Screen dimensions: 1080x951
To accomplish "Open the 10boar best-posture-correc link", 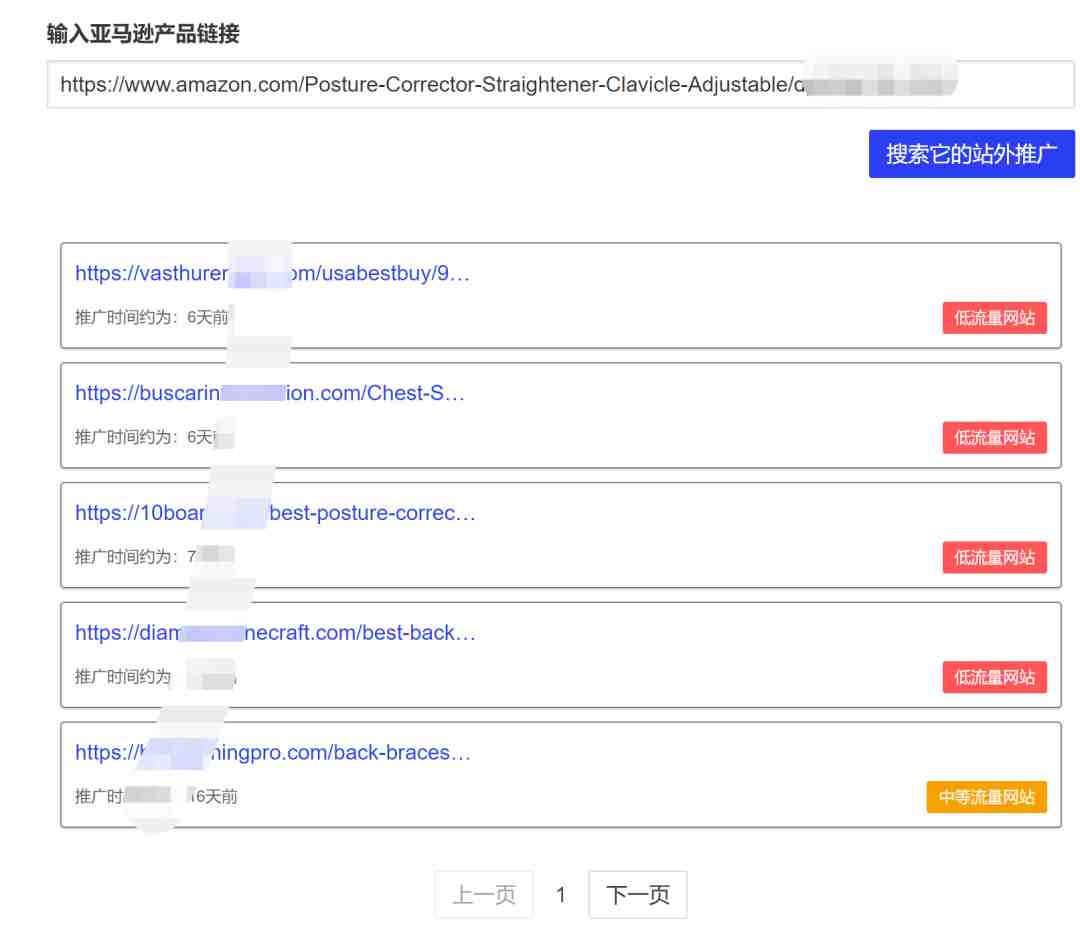I will click(275, 513).
